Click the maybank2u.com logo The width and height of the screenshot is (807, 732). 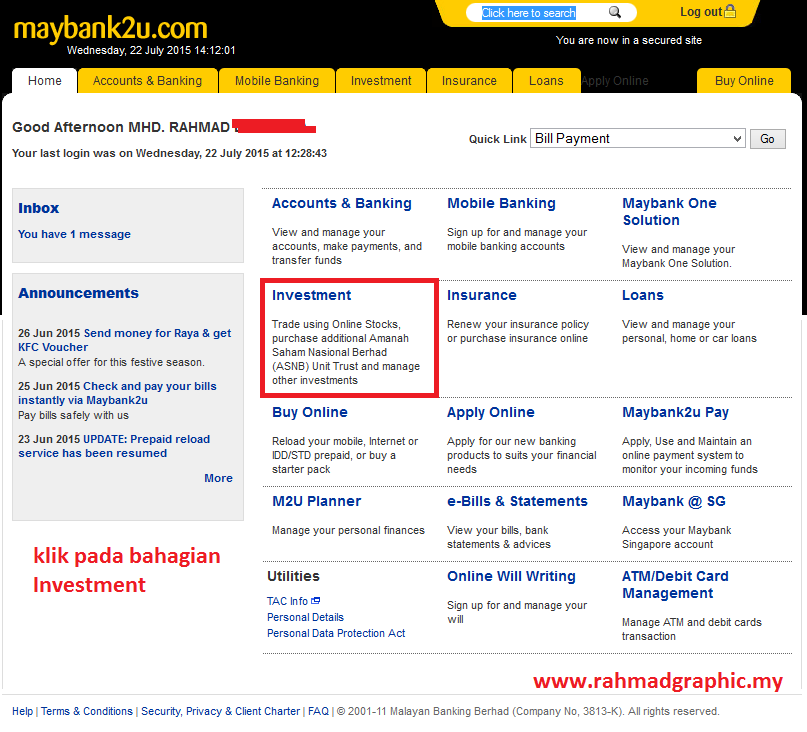pos(110,29)
